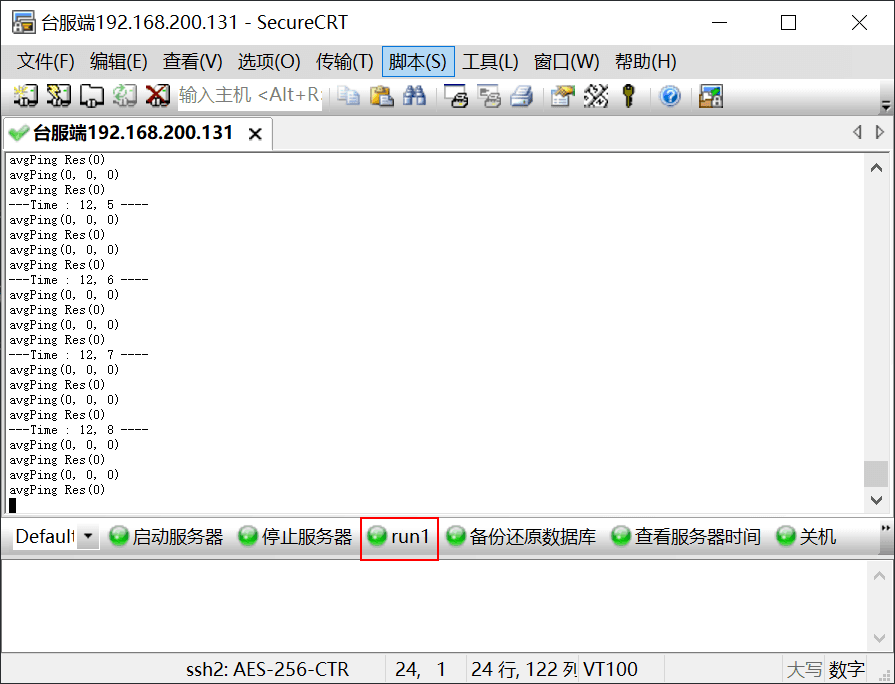
Task: Click the terminal scroll-up arrow
Action: 876,168
